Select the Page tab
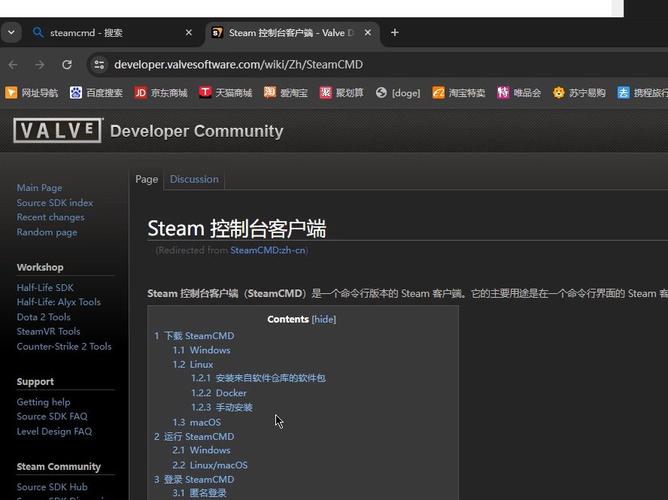Screen dimensions: 668x500 click(147, 179)
